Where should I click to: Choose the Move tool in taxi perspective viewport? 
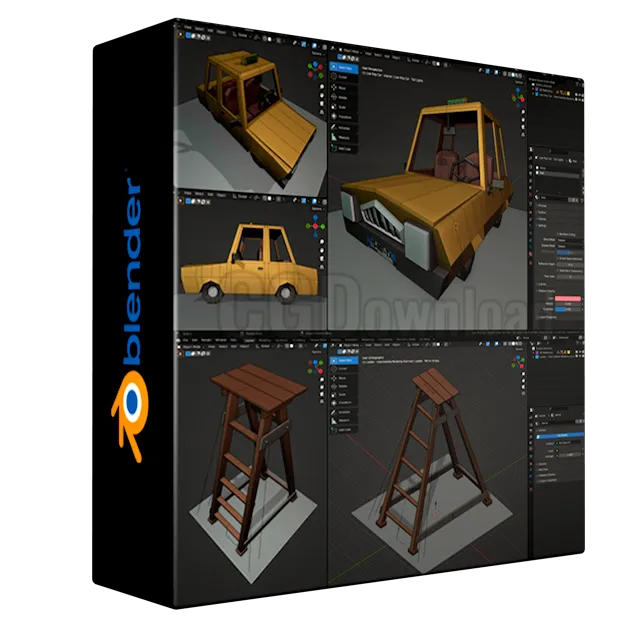pos(342,88)
